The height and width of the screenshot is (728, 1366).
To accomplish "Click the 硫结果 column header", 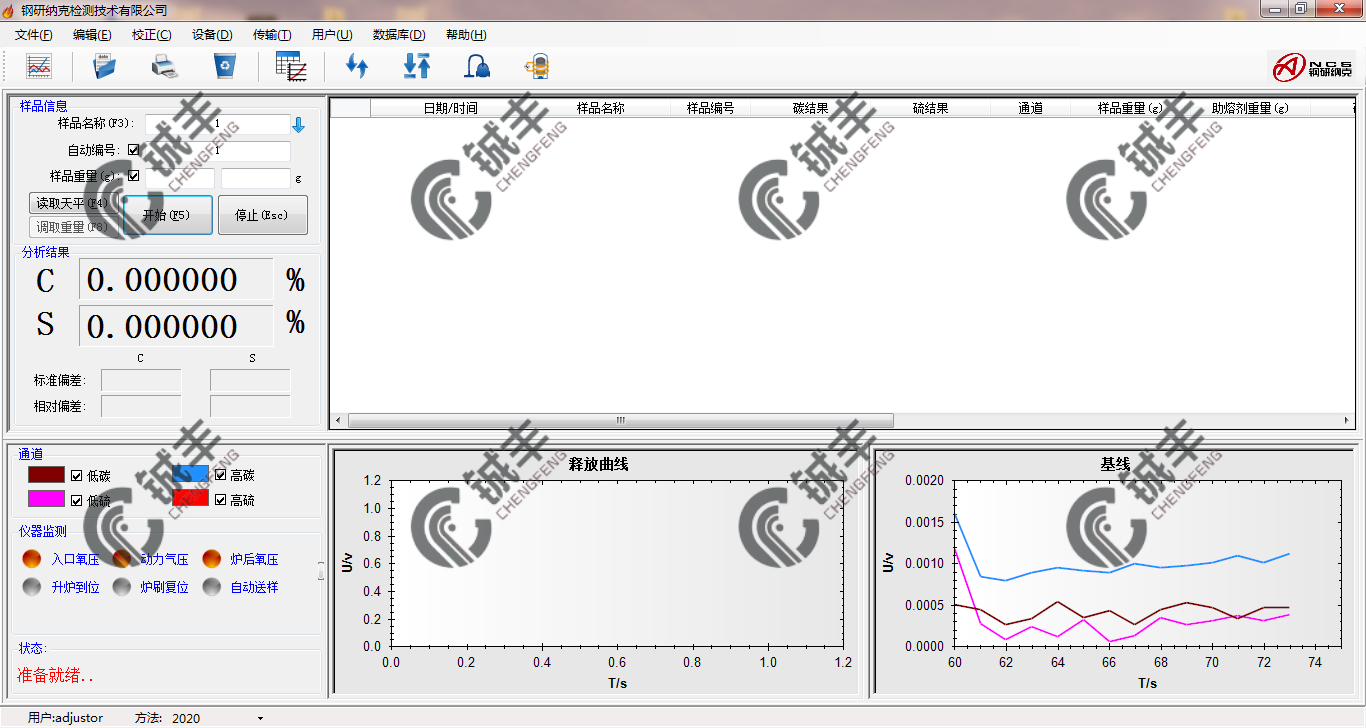I will [x=930, y=108].
